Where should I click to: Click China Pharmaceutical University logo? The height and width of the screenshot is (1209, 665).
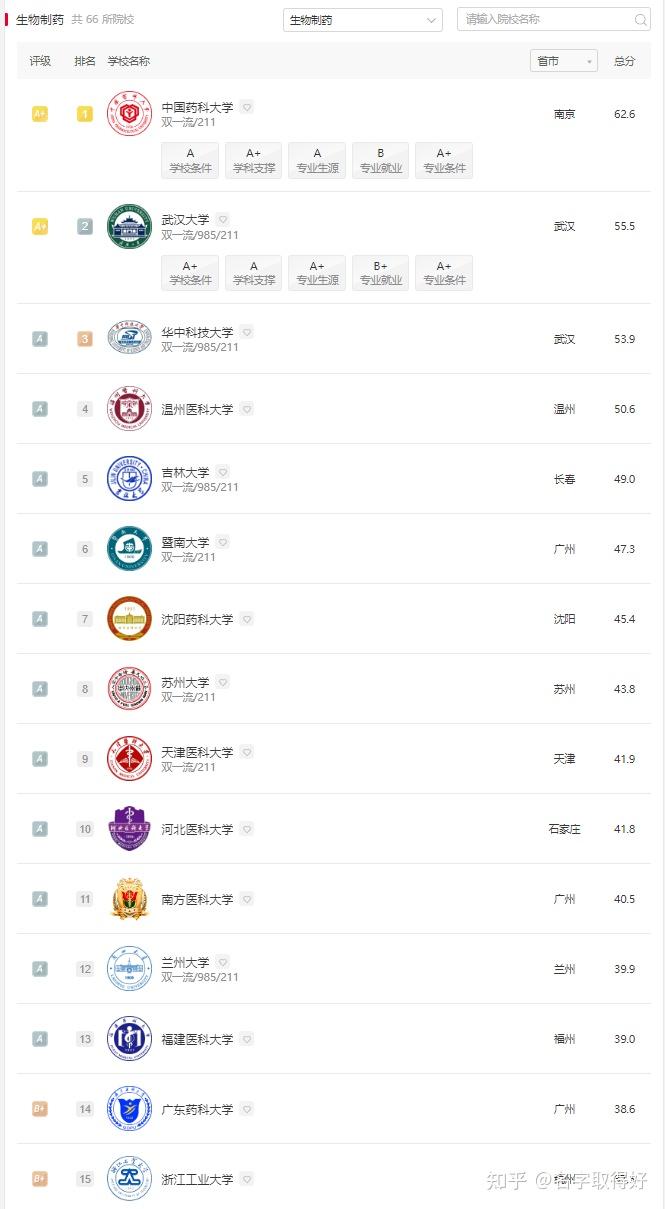pyautogui.click(x=129, y=114)
